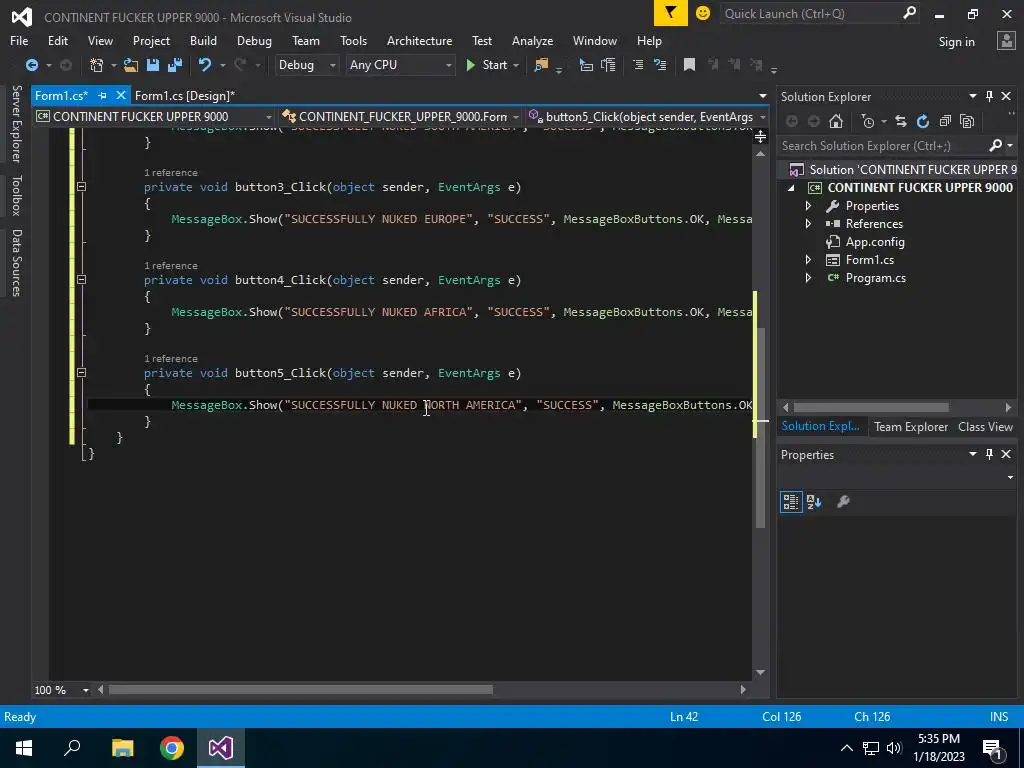
Task: Open the Architecture menu
Action: point(419,40)
